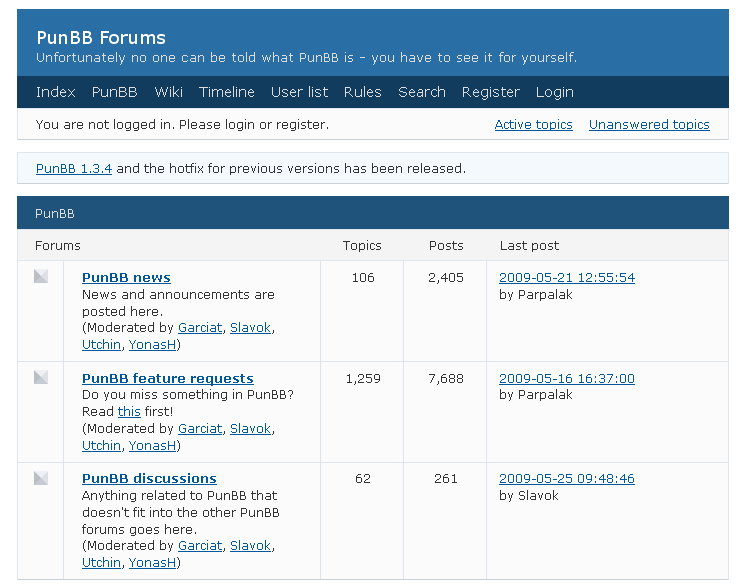
Task: Click the PunBB news forum status icon
Action: 41,276
